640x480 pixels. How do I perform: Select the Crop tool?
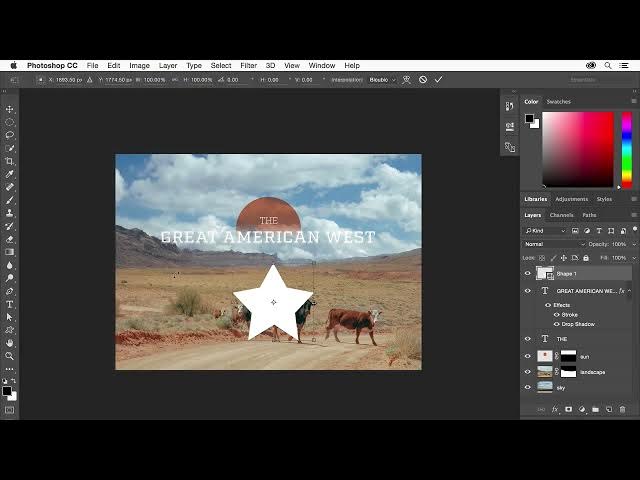tap(10, 161)
